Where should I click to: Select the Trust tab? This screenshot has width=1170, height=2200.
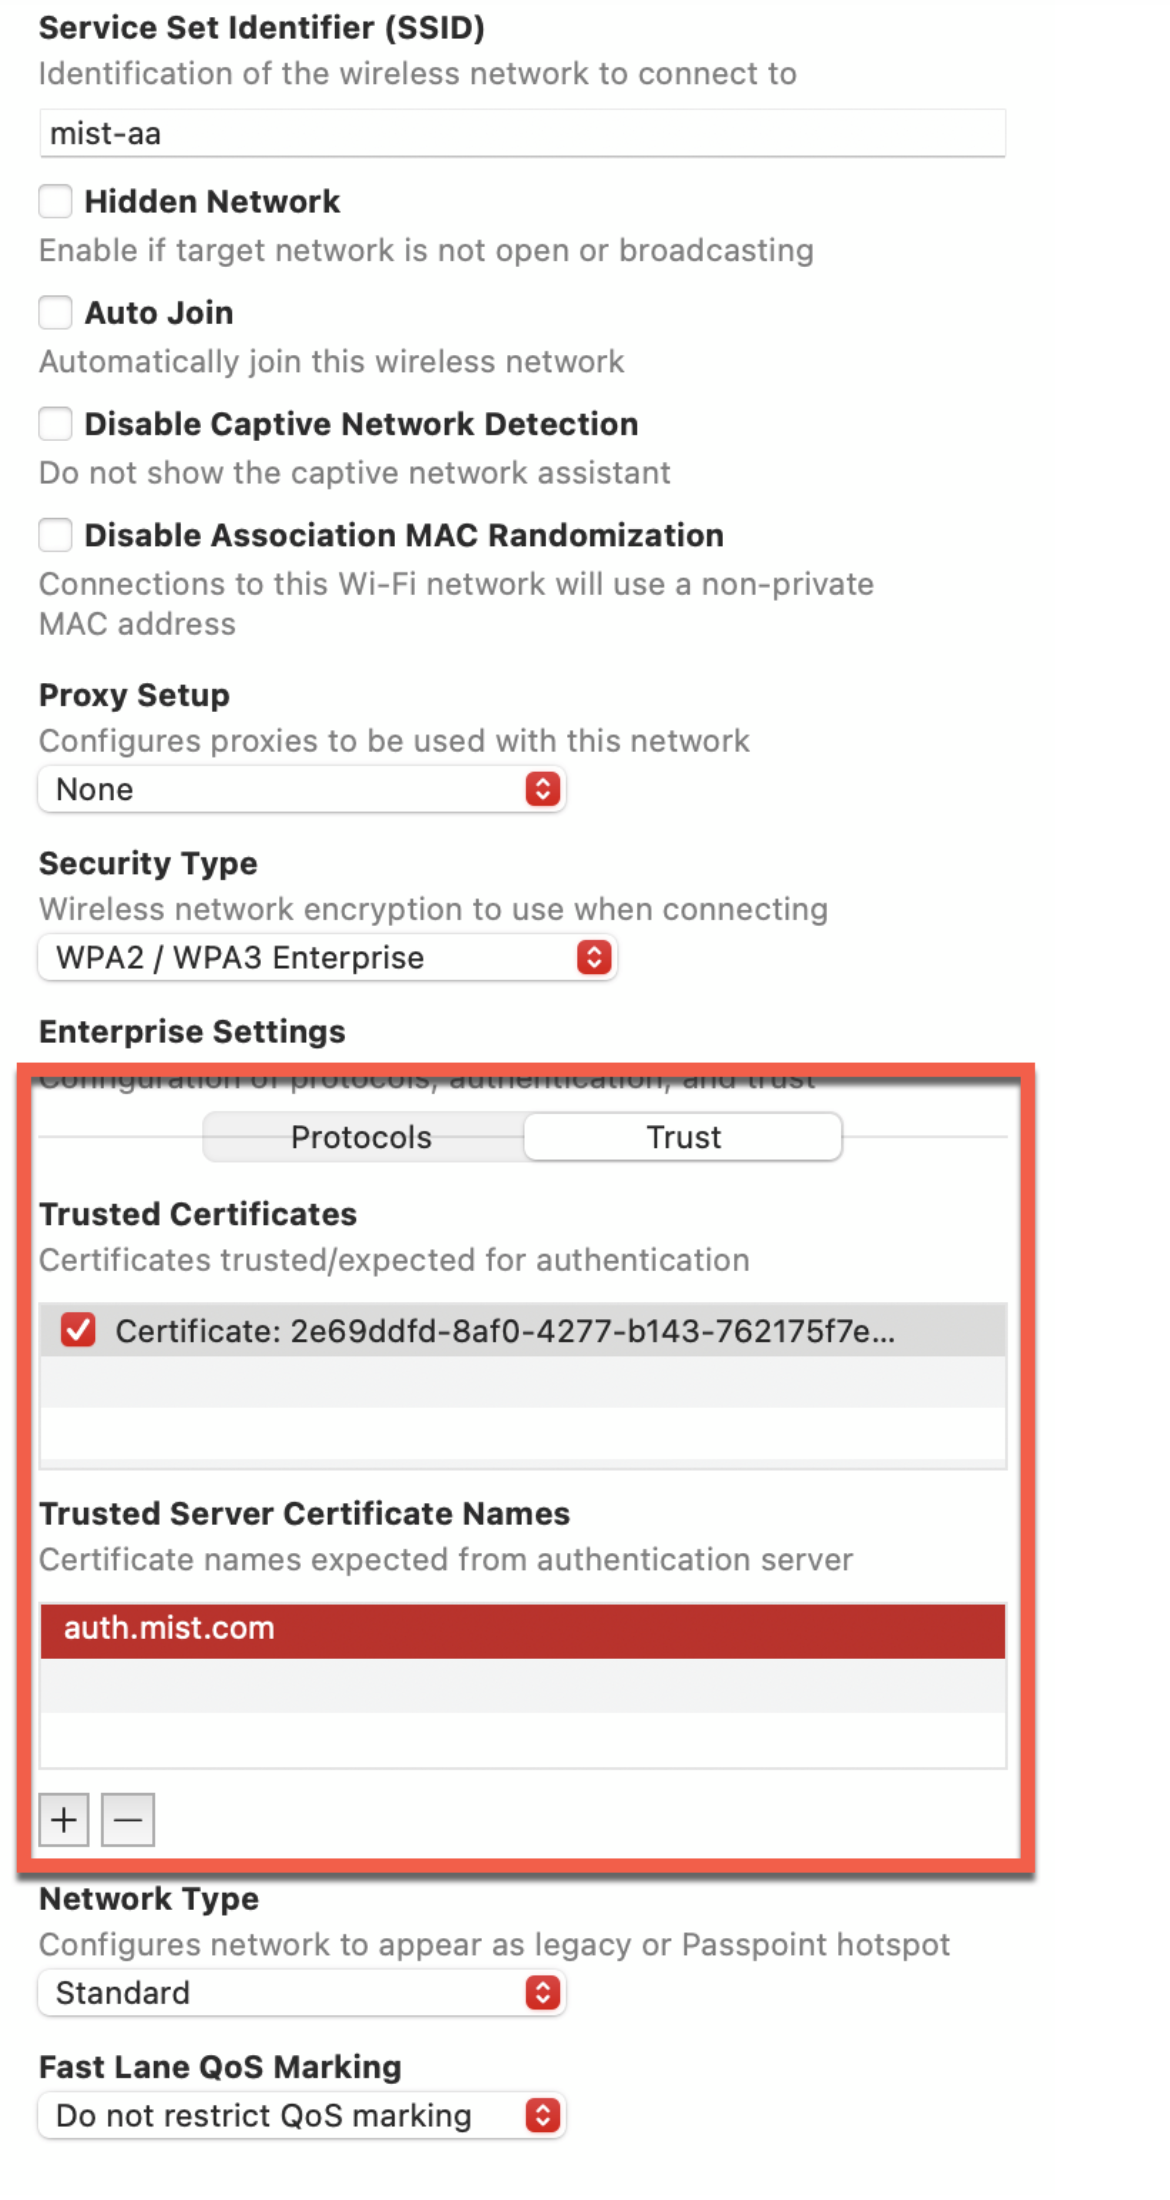coord(683,1137)
